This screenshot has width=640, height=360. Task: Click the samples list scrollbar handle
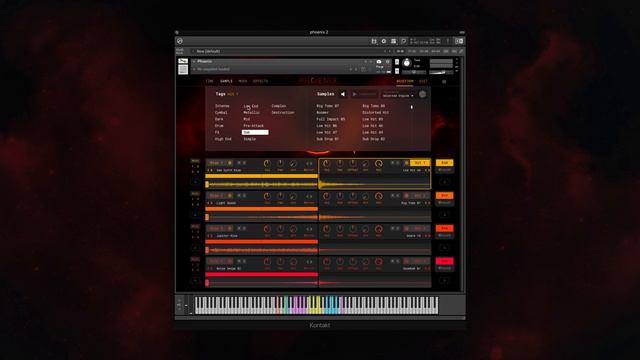pyautogui.click(x=411, y=107)
